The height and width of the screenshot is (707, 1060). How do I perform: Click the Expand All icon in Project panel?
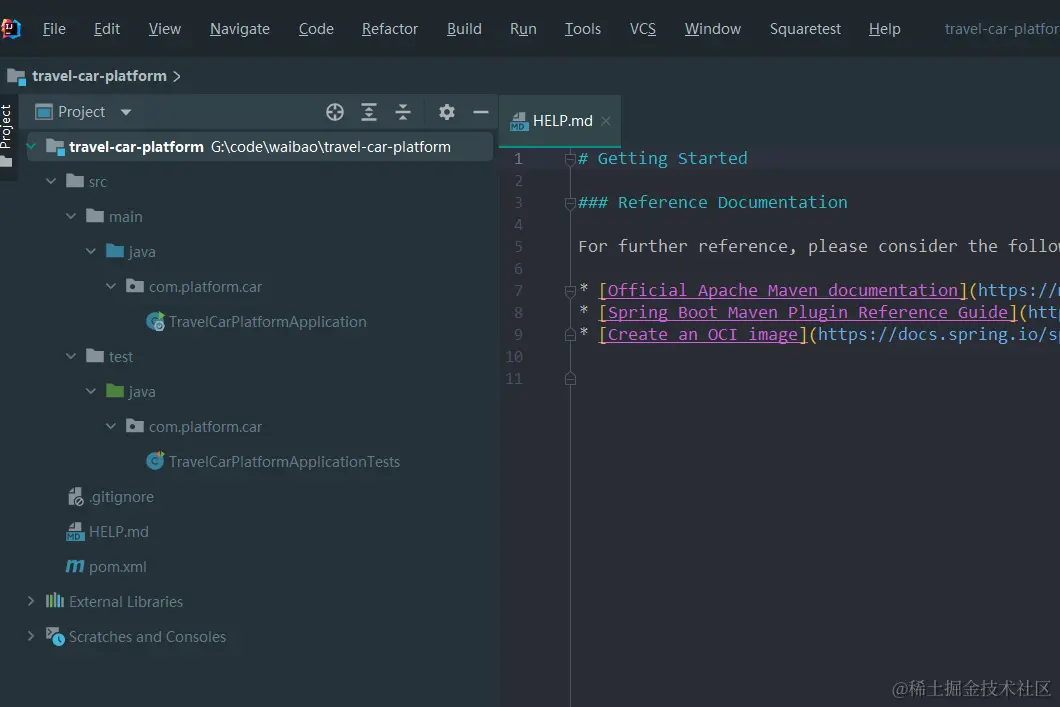pyautogui.click(x=368, y=112)
